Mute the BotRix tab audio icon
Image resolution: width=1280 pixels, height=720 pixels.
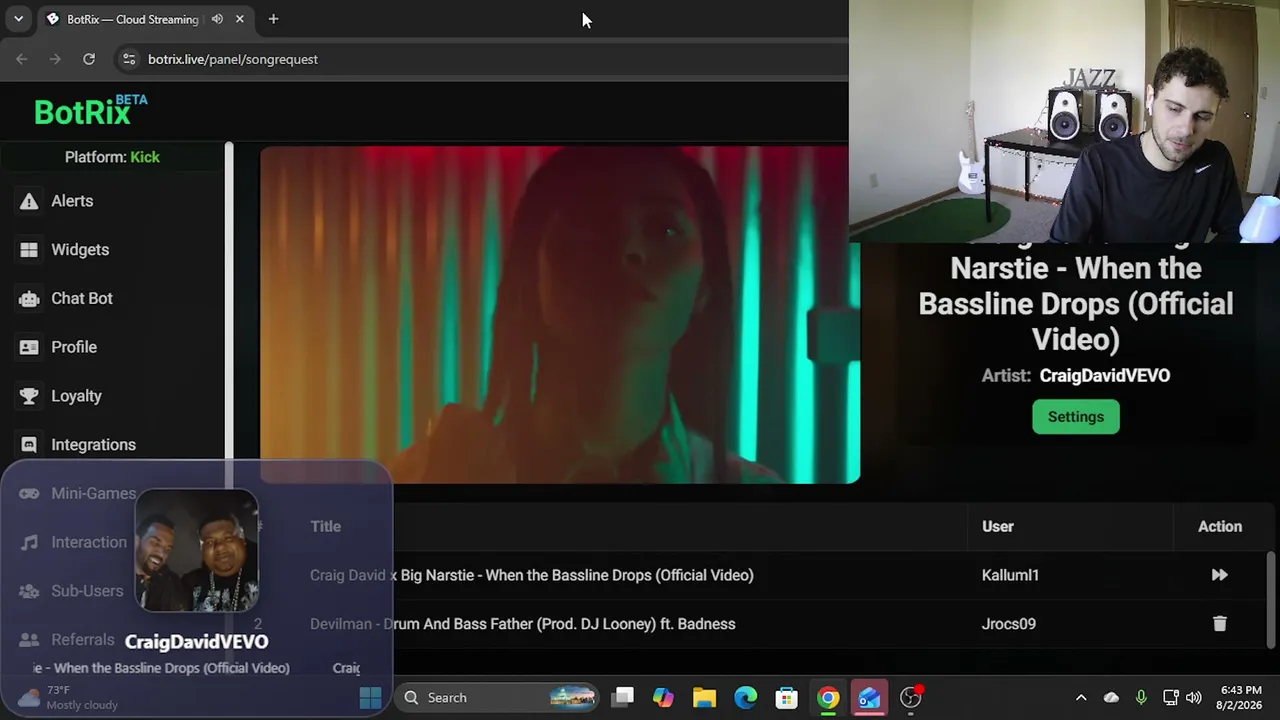[217, 19]
